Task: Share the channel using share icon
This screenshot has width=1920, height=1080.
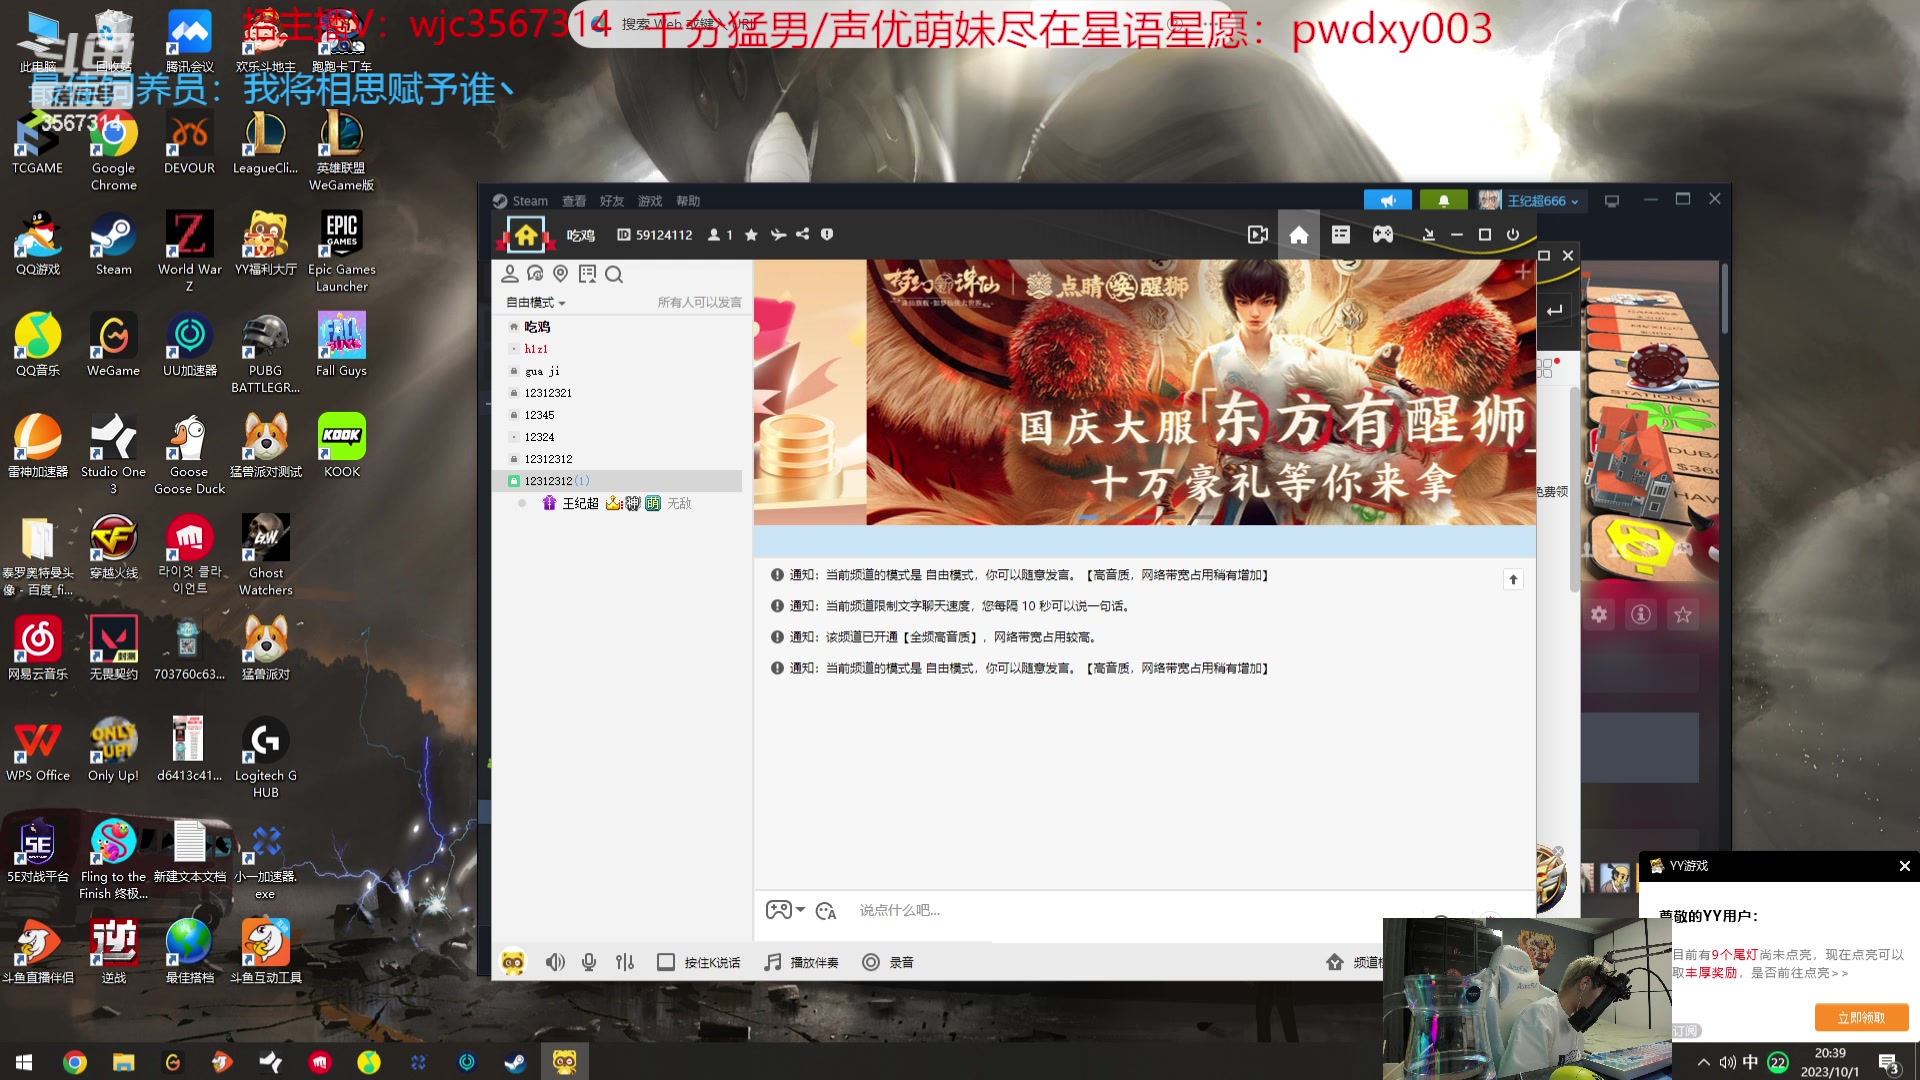Action: pos(802,234)
